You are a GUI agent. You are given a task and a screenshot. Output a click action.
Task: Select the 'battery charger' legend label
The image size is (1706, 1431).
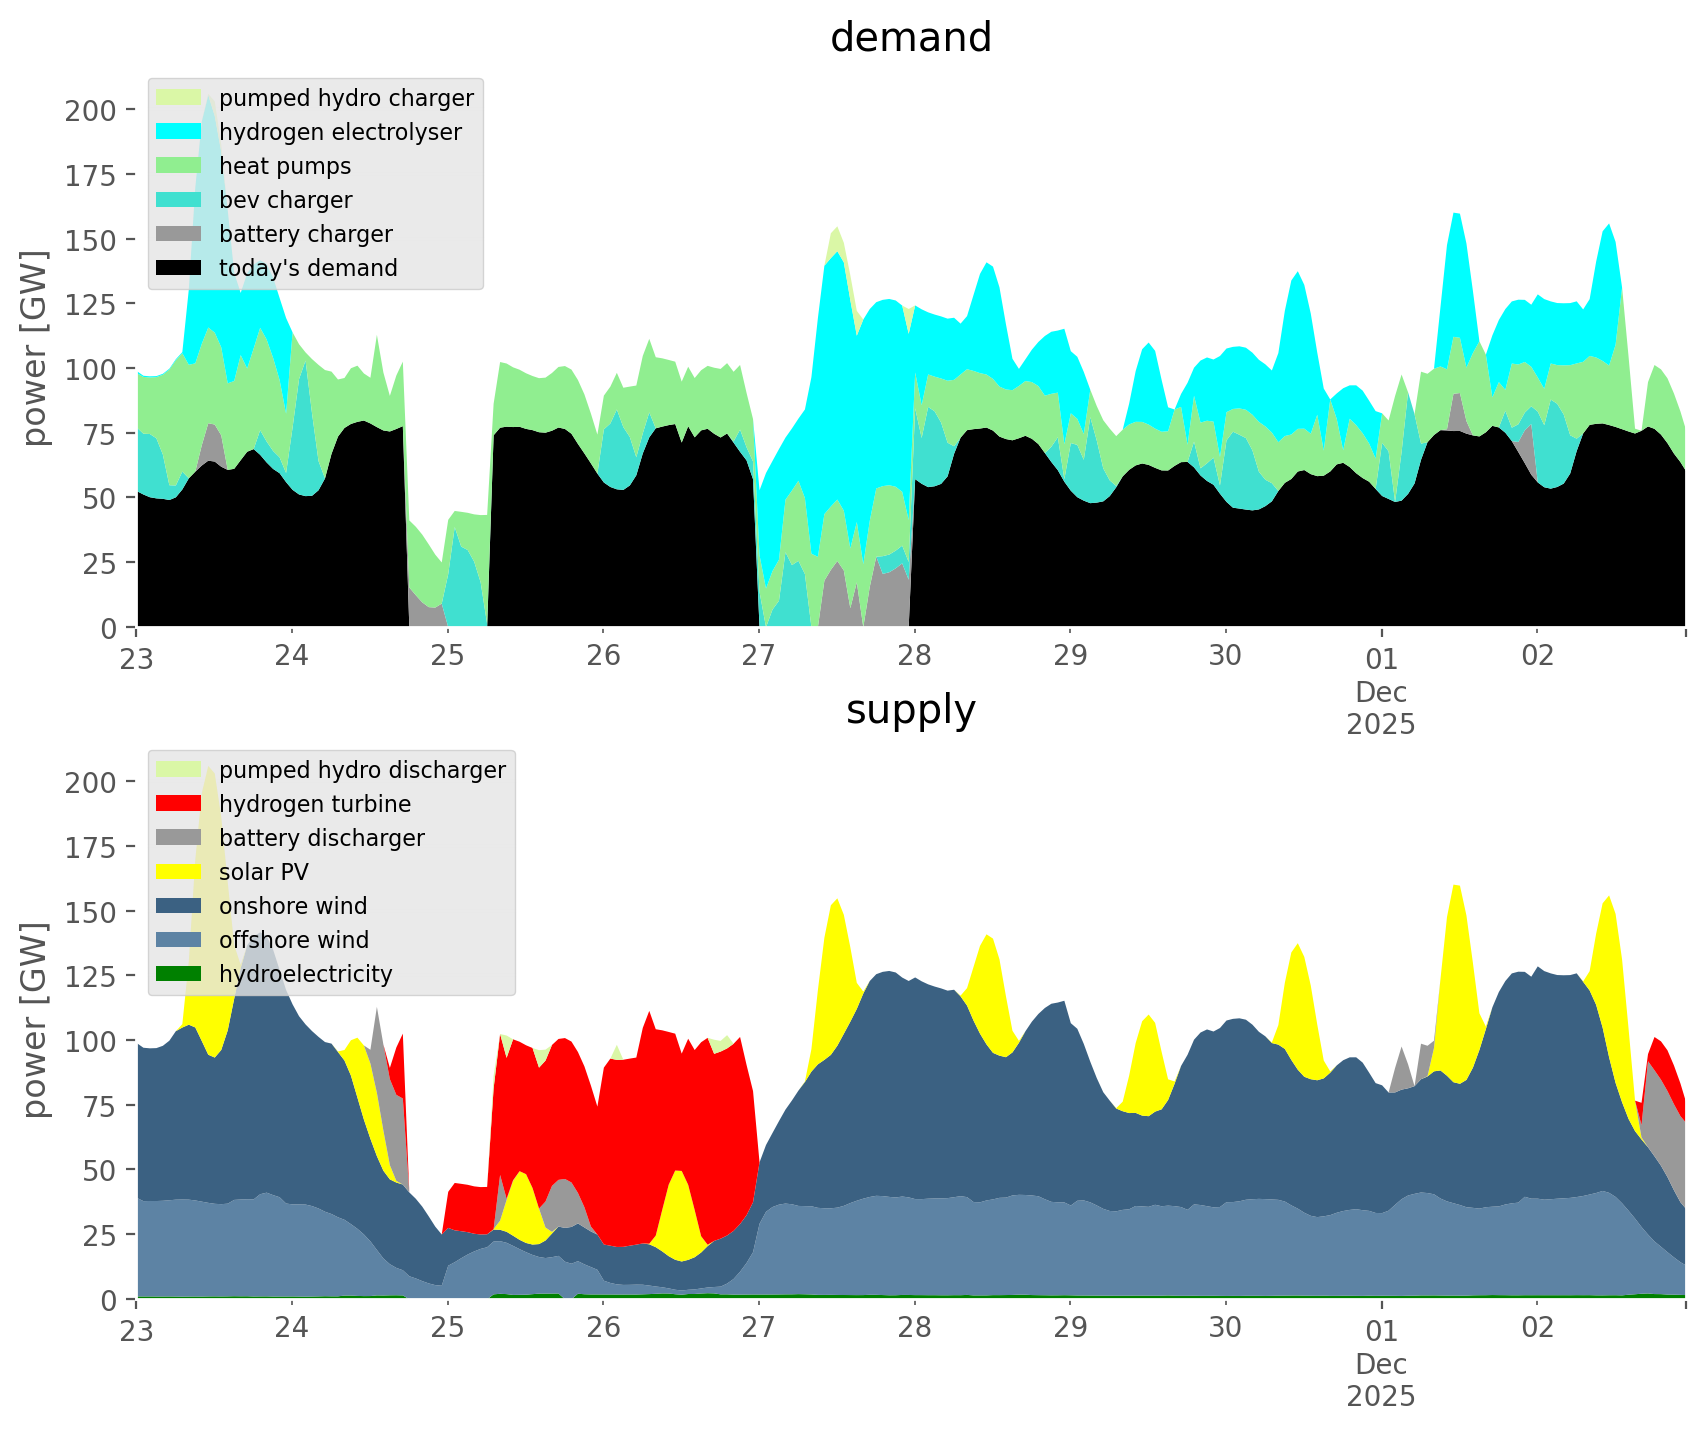pos(305,234)
